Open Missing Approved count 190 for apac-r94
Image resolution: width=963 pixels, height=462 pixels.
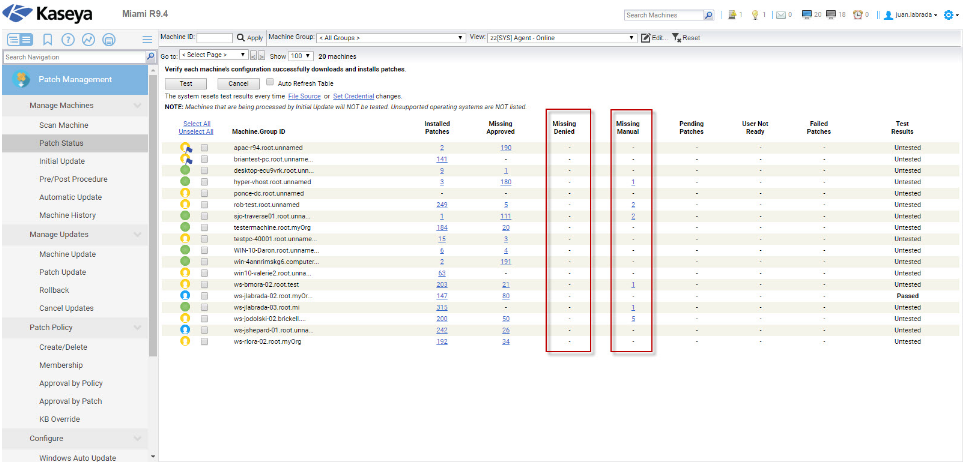pos(505,148)
